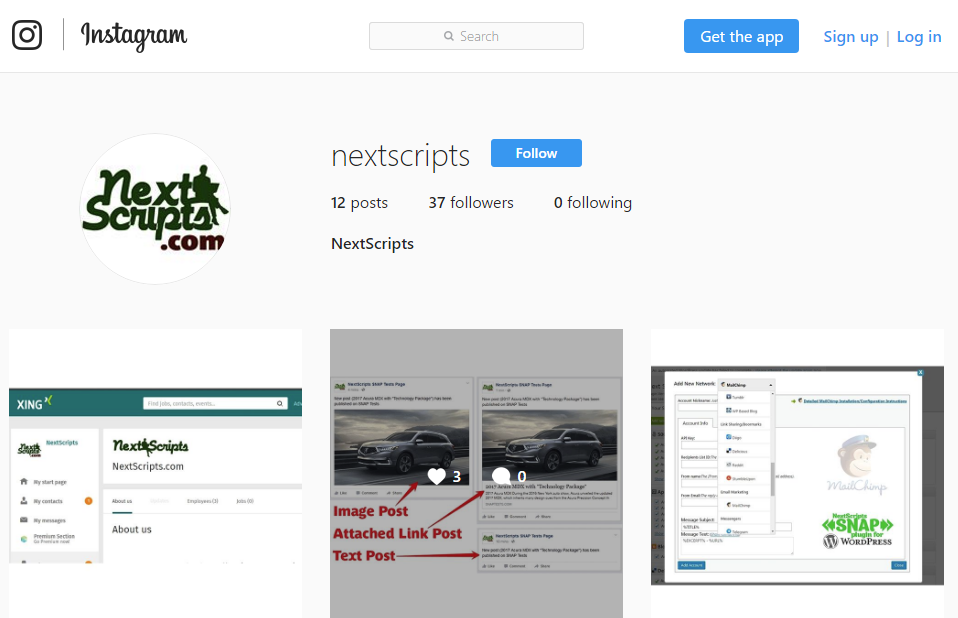View the 37 followers list

(x=471, y=203)
